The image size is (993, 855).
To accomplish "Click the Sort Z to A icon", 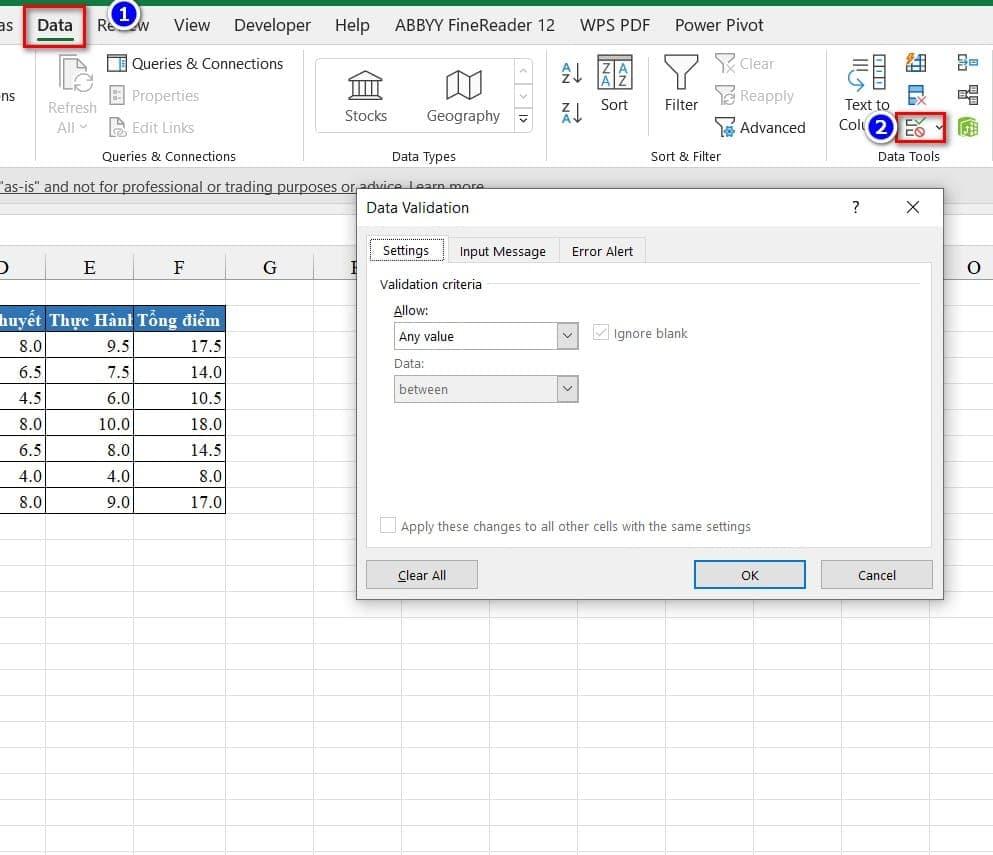I will coord(572,113).
